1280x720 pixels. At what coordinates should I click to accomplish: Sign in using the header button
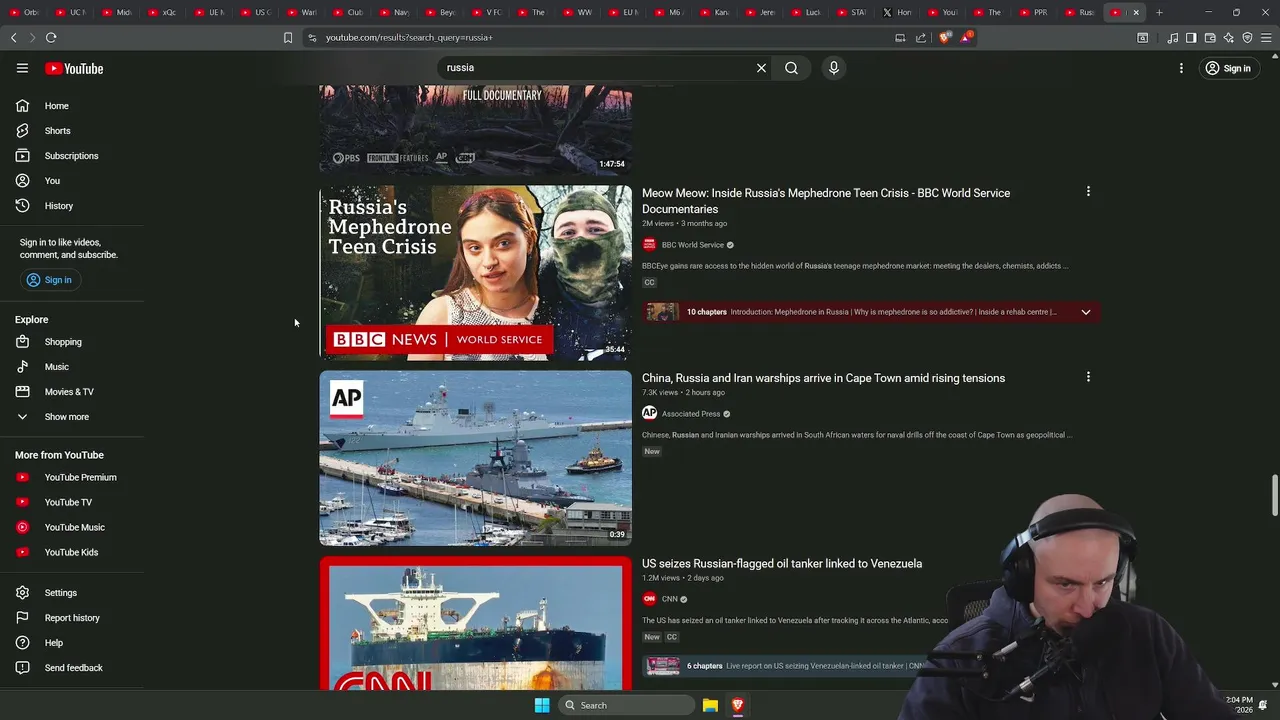1228,68
